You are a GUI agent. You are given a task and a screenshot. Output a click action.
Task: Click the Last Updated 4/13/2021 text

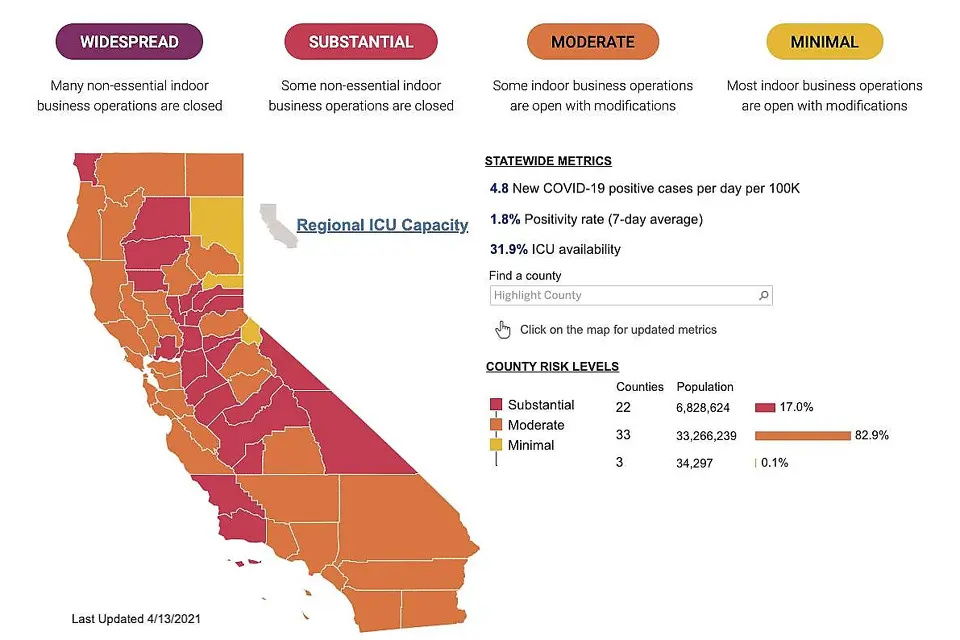[141, 619]
